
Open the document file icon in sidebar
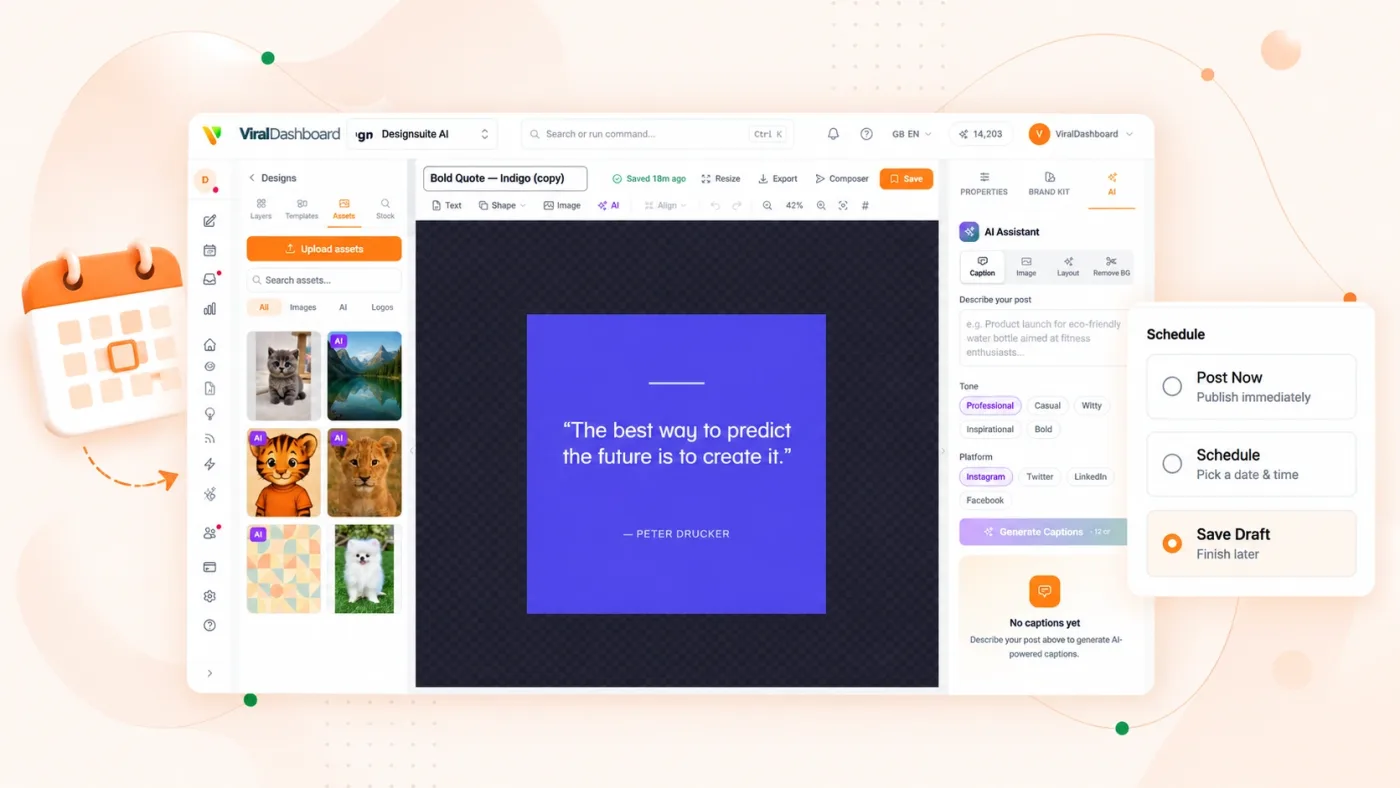209,389
